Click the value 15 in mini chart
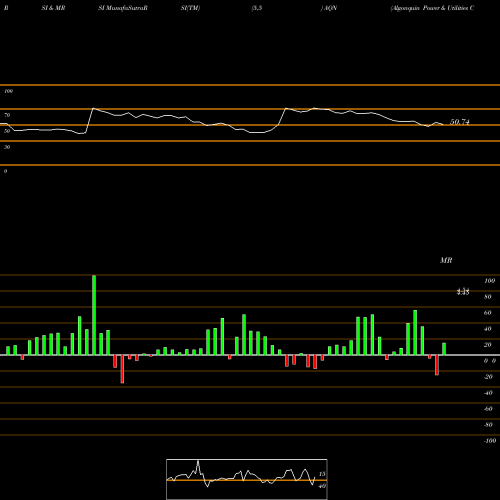500x500 pixels. click(x=322, y=474)
